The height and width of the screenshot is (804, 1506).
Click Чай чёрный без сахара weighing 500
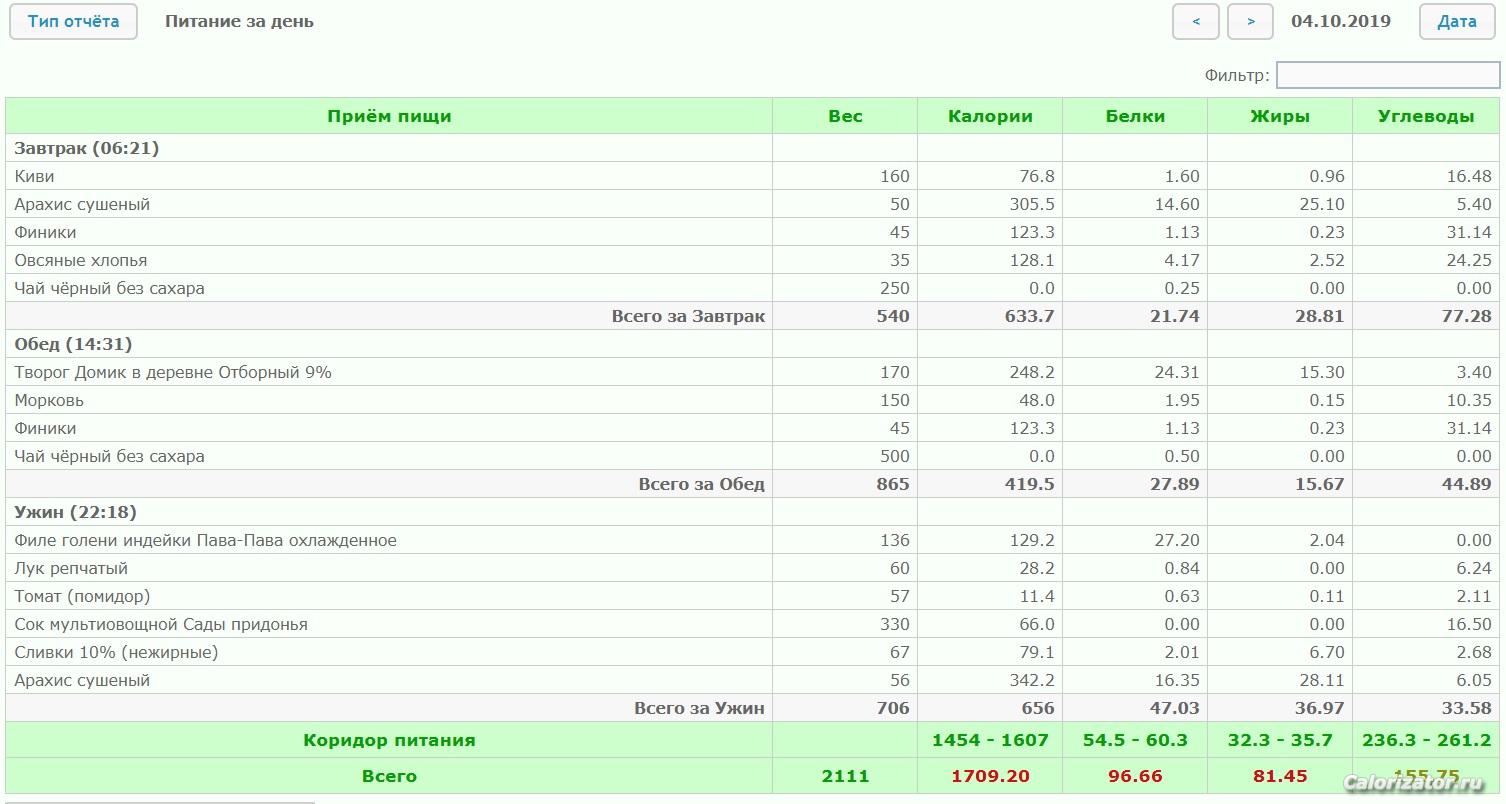109,456
